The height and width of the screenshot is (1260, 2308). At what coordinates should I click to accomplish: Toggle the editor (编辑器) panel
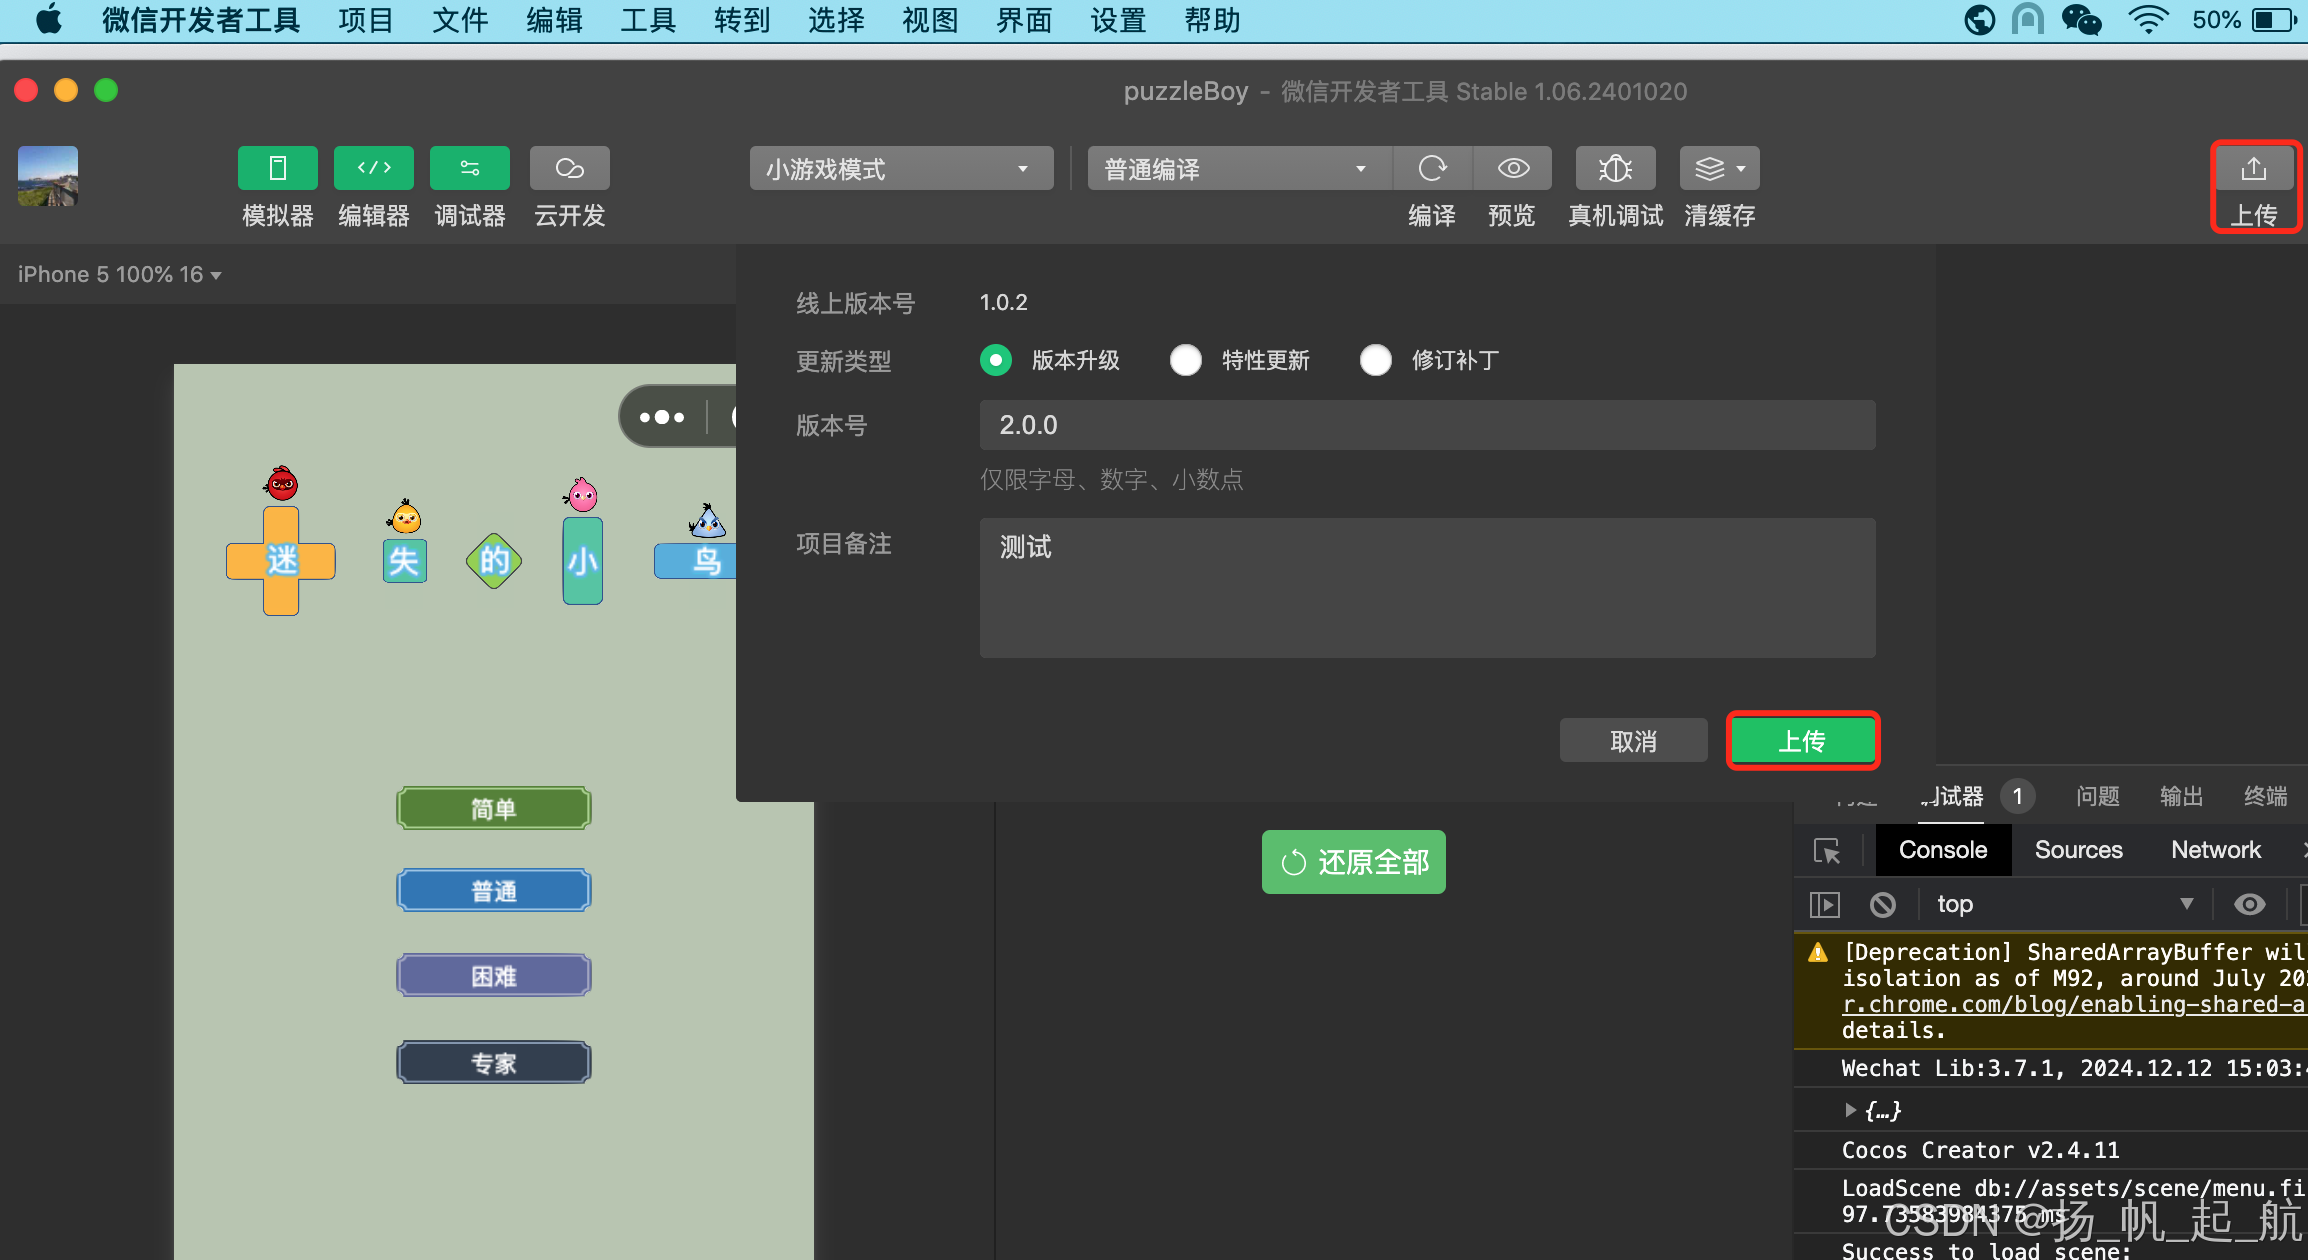click(x=374, y=168)
